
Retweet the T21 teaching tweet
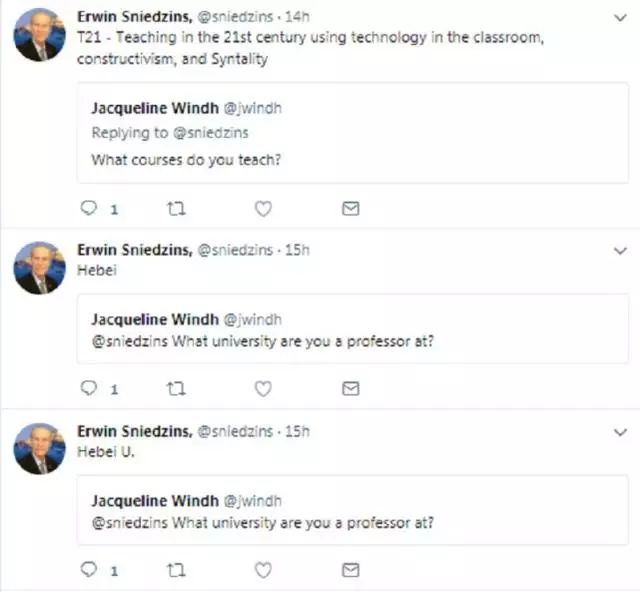point(177,209)
